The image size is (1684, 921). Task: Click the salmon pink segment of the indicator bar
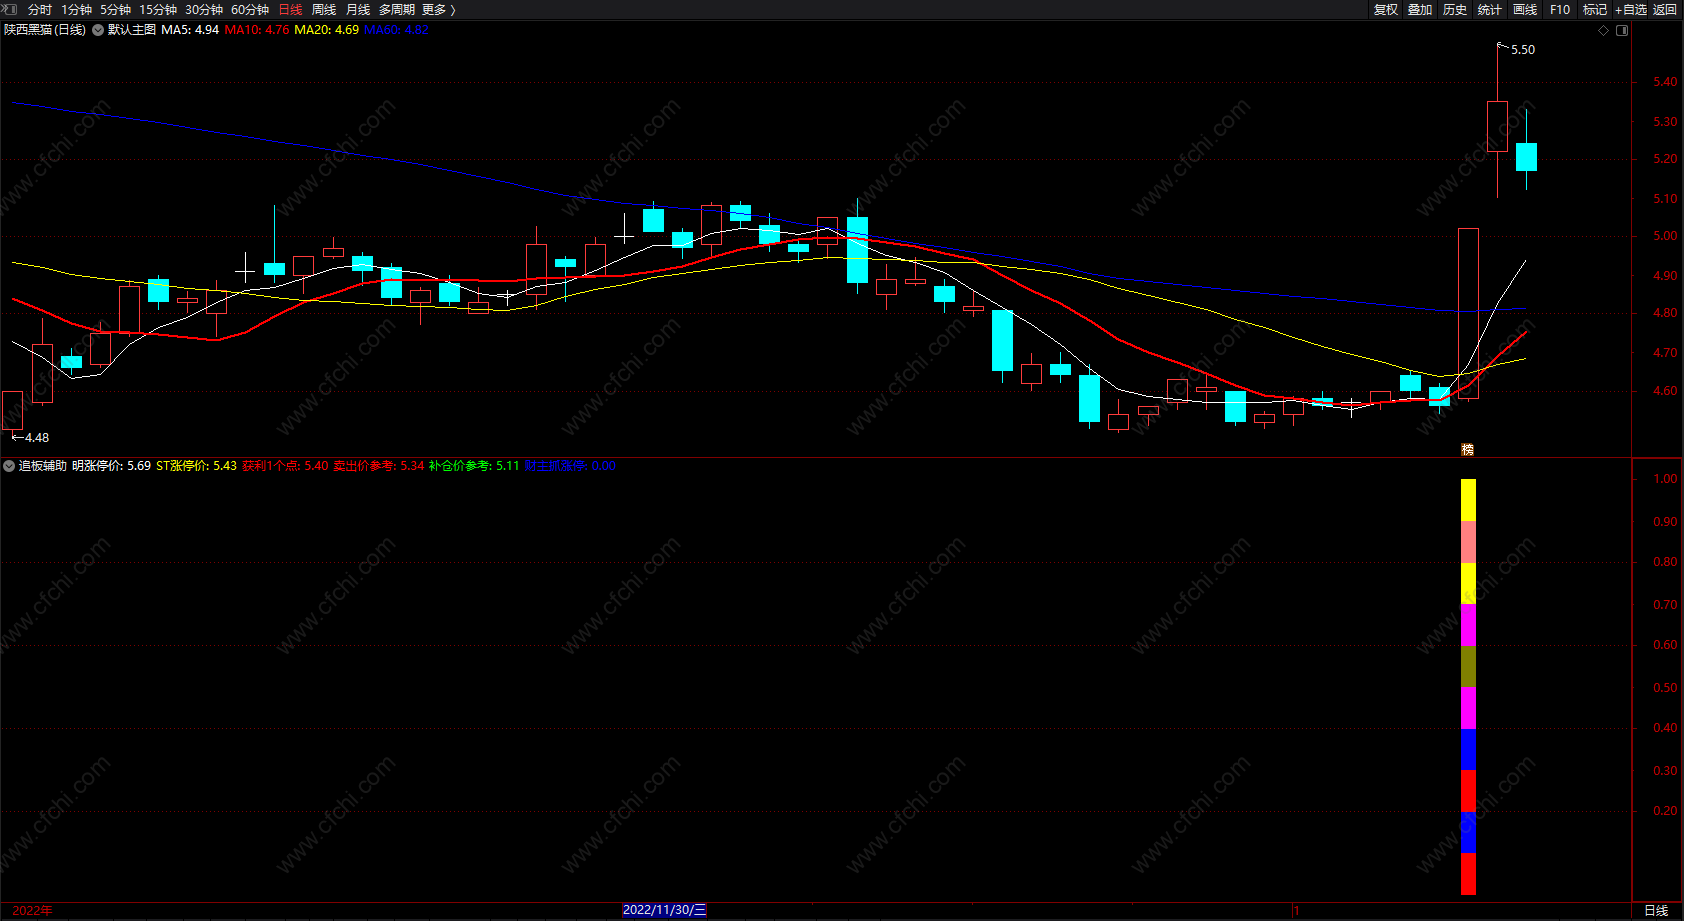[x=1468, y=542]
